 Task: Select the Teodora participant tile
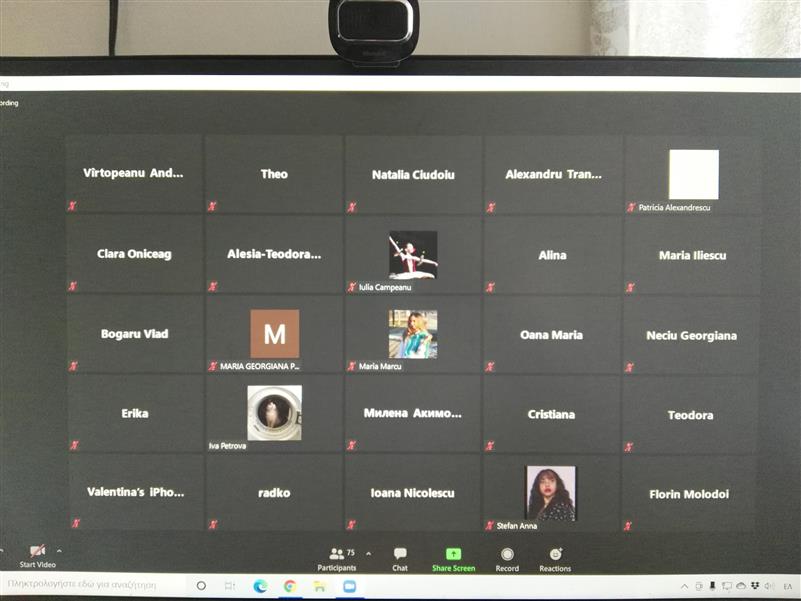tap(690, 415)
